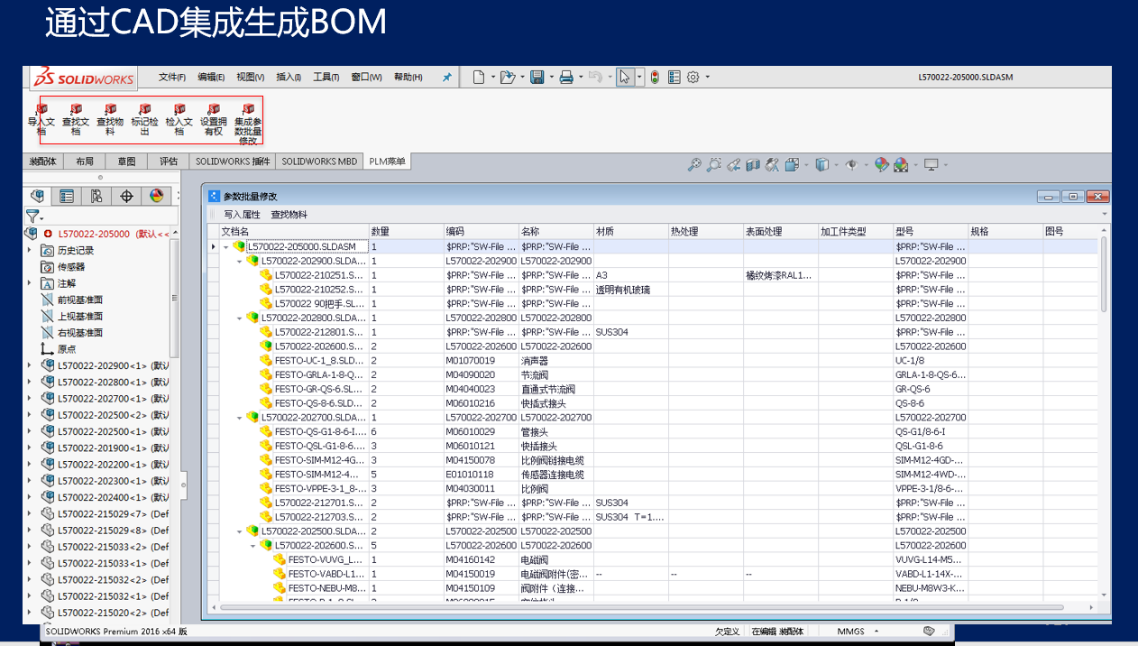Click 查找物料 in the parameter dialog
The image size is (1138, 646).
pyautogui.click(x=289, y=215)
